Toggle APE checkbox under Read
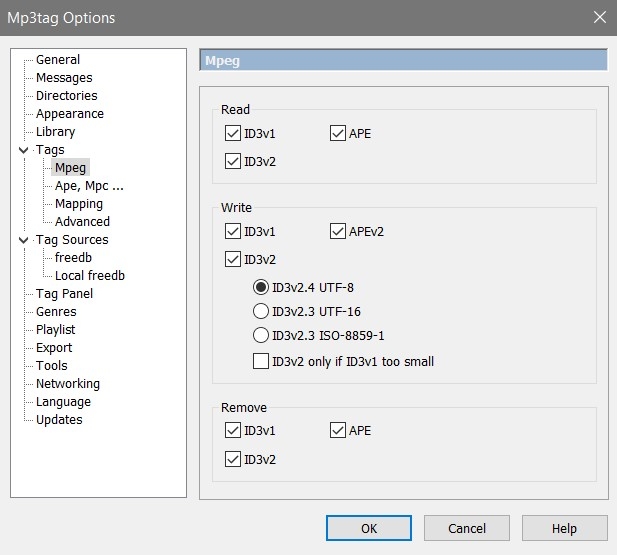617x555 pixels. 338,133
